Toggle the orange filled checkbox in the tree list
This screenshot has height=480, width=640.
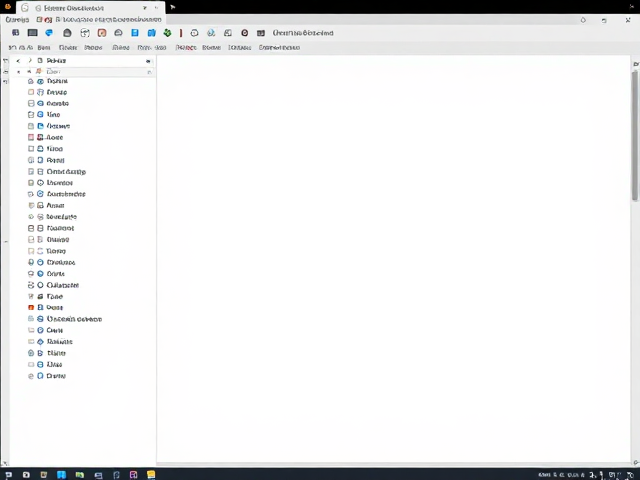[x=31, y=307]
